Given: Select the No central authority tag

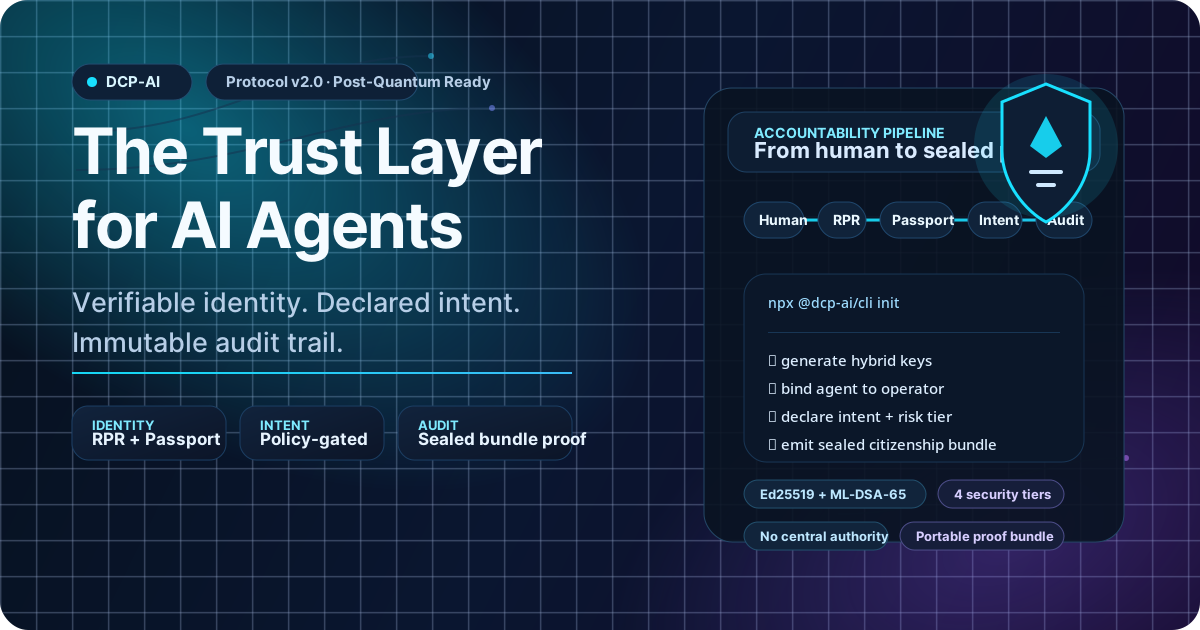Looking at the screenshot, I should tap(816, 536).
